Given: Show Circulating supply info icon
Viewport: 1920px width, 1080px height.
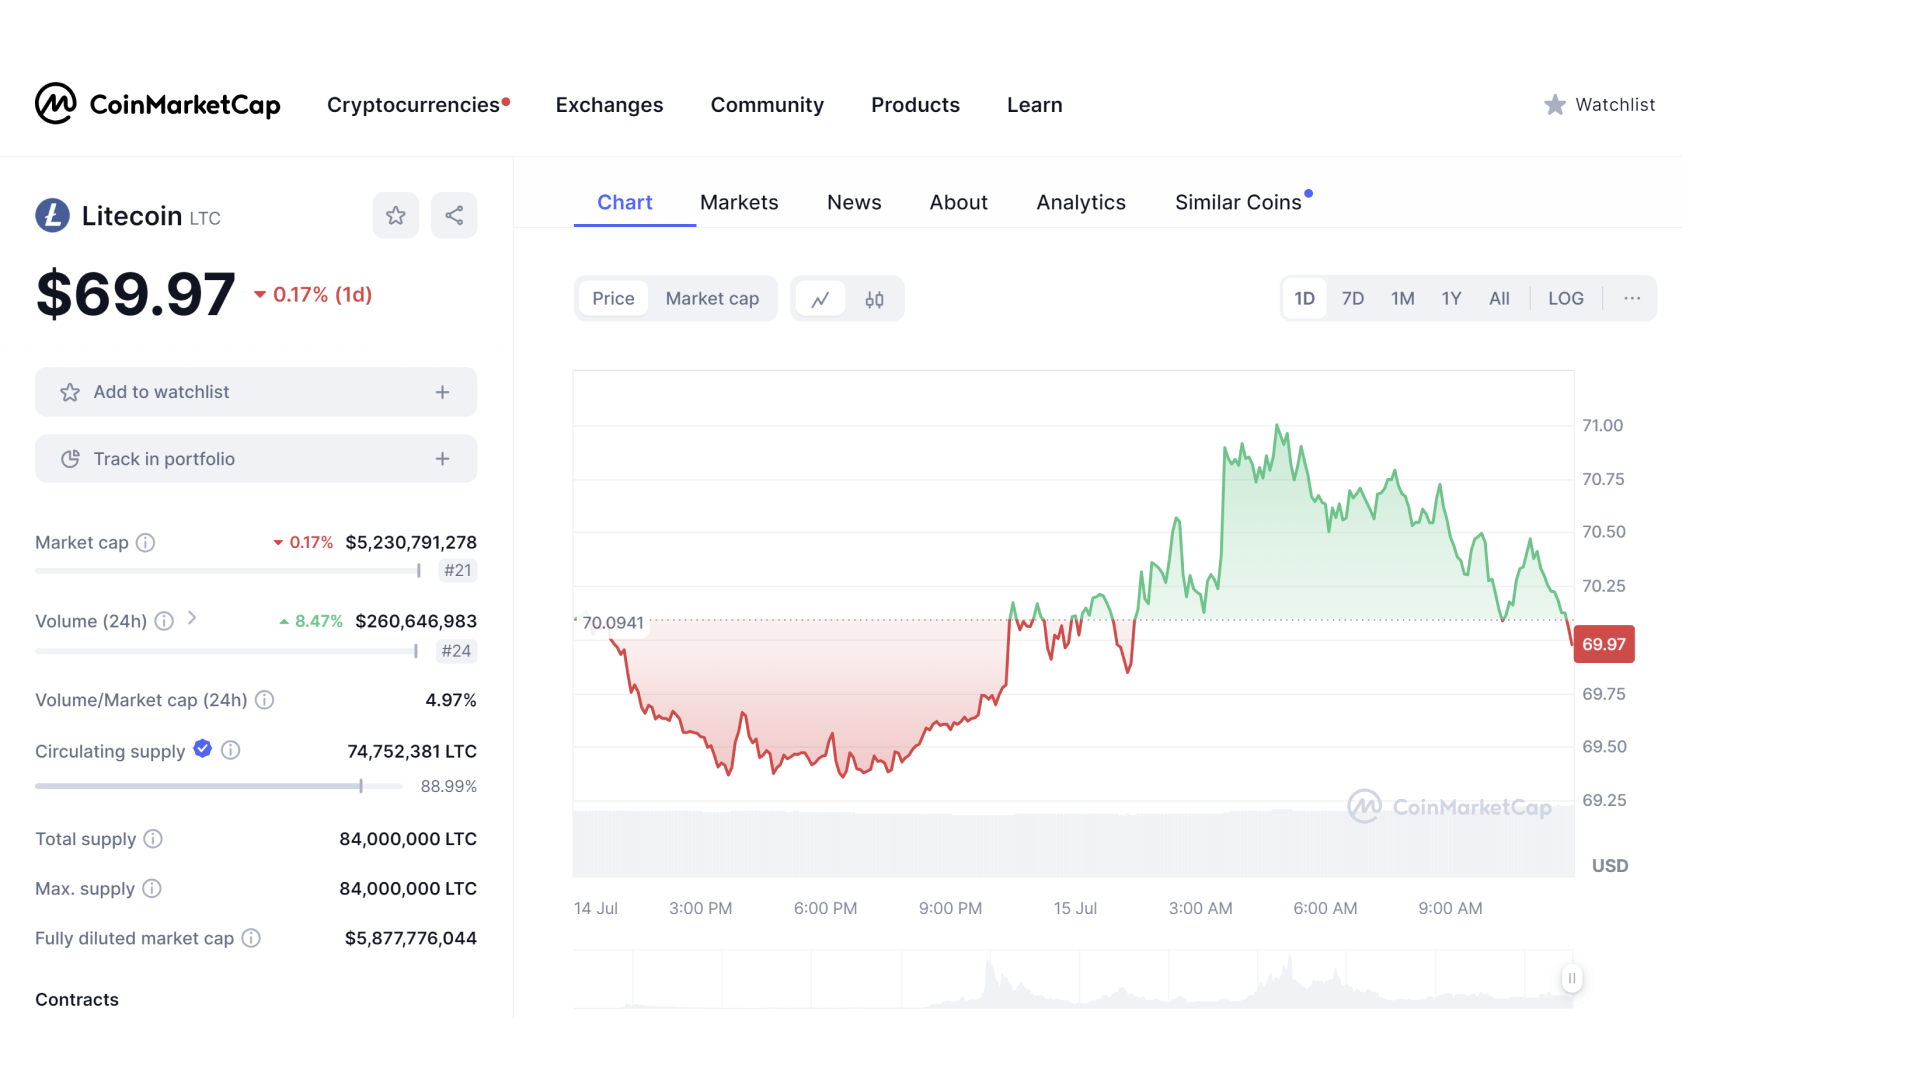Looking at the screenshot, I should [230, 750].
